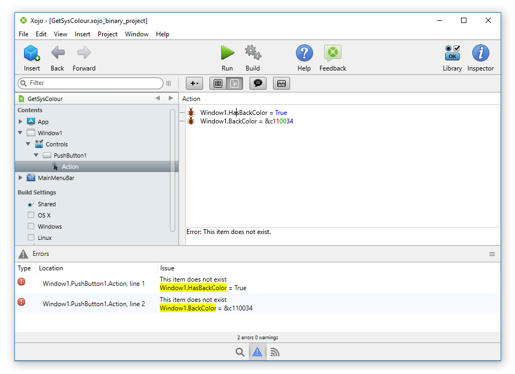Select the Controls item in navigator
Viewport: 515px width, 374px height.
click(57, 144)
